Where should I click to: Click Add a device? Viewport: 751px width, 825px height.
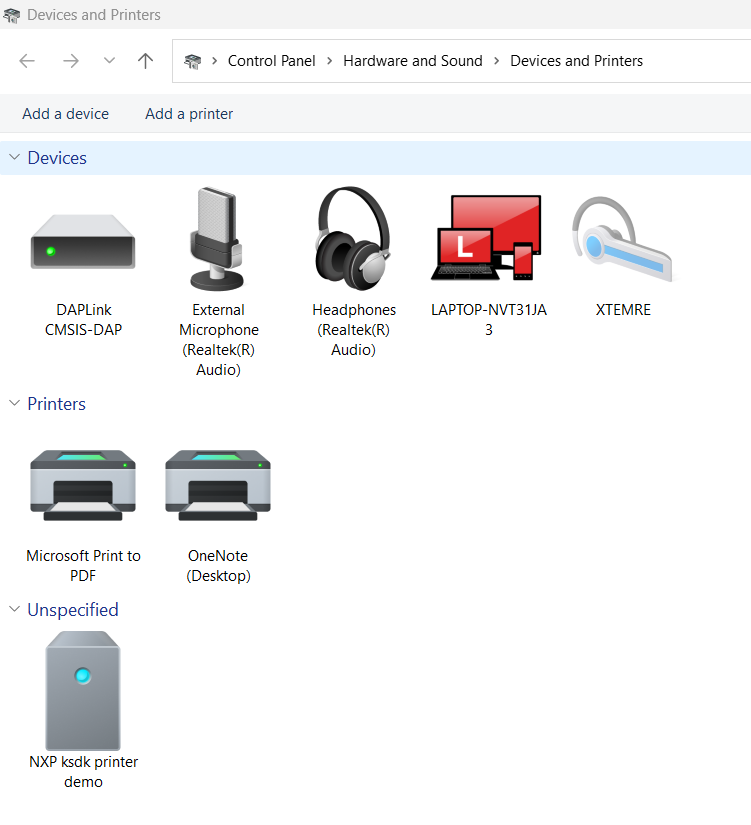pos(65,114)
